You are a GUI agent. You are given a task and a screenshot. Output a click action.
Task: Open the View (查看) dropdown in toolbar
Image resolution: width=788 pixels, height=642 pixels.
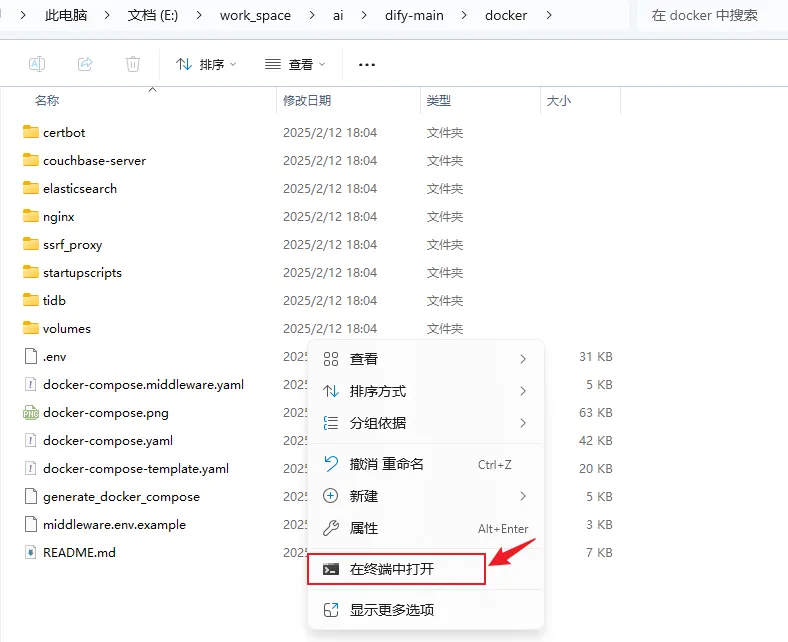[297, 64]
